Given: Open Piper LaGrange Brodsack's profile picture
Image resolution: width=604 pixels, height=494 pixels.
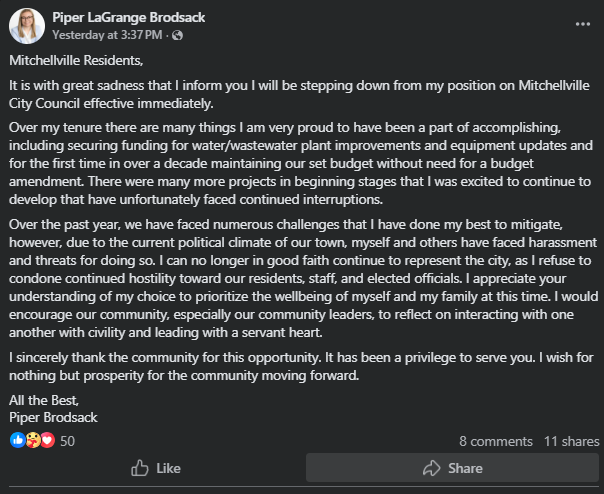Looking at the screenshot, I should point(27,26).
